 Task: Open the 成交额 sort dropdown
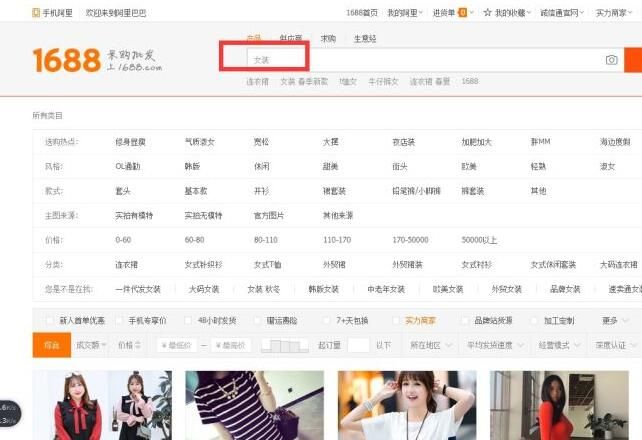coord(91,345)
